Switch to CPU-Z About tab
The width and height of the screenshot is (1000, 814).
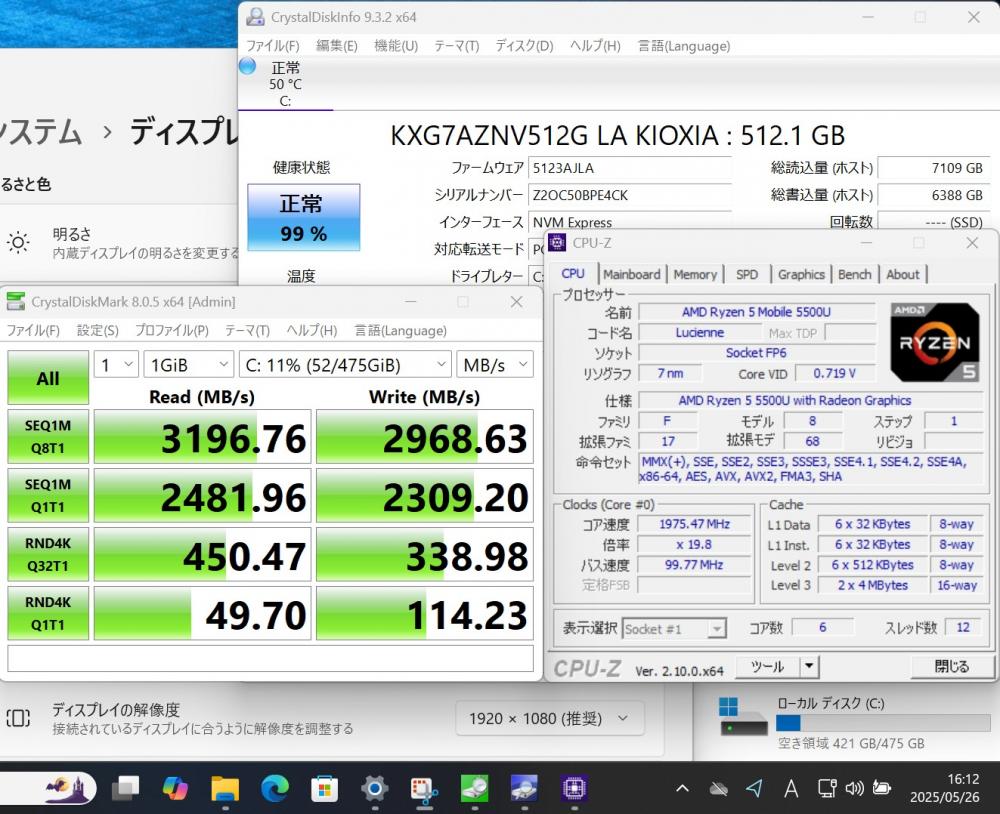pyautogui.click(x=903, y=274)
